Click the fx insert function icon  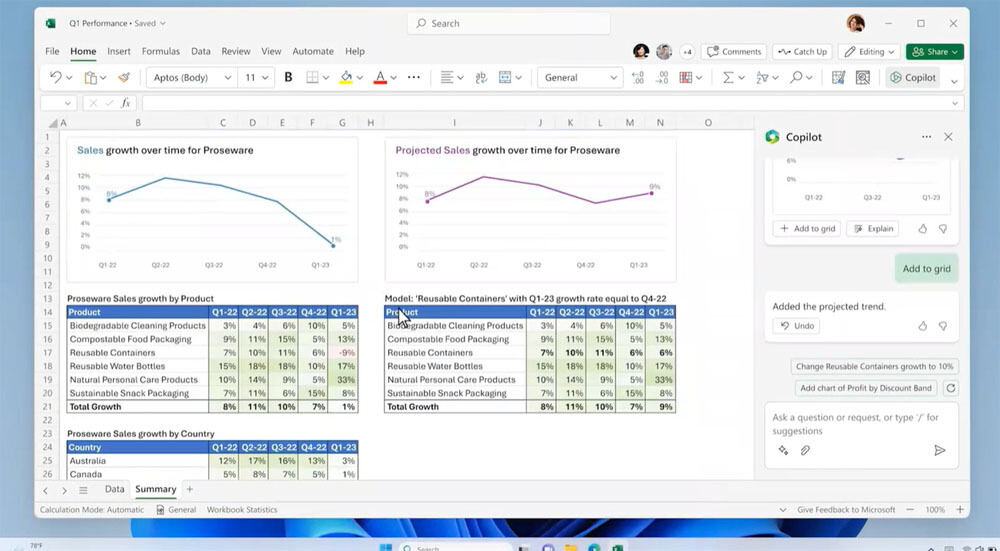[126, 103]
